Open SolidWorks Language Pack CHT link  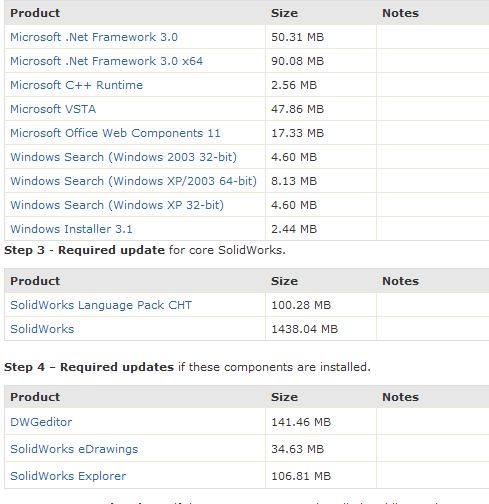tap(101, 305)
